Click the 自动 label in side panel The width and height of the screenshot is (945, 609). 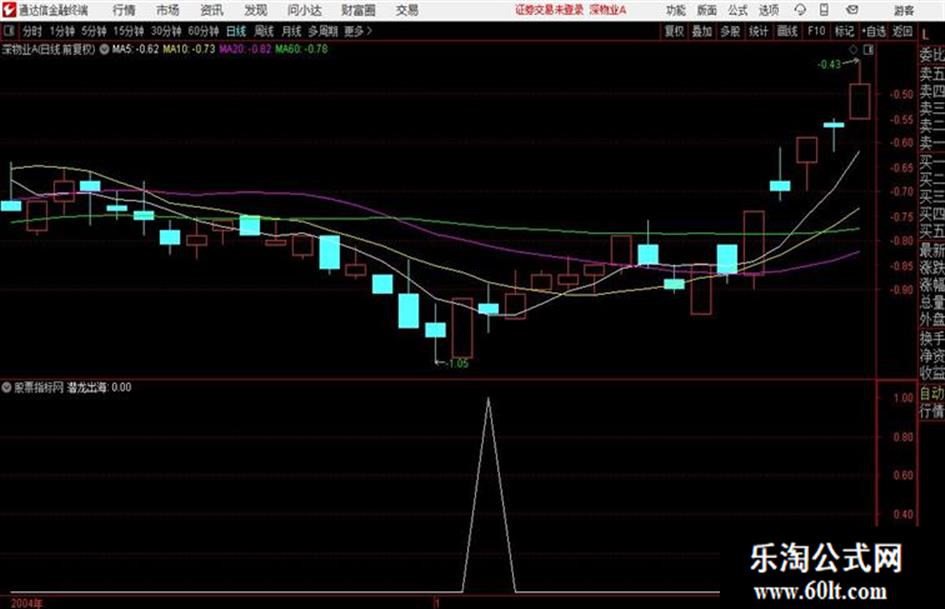click(932, 394)
